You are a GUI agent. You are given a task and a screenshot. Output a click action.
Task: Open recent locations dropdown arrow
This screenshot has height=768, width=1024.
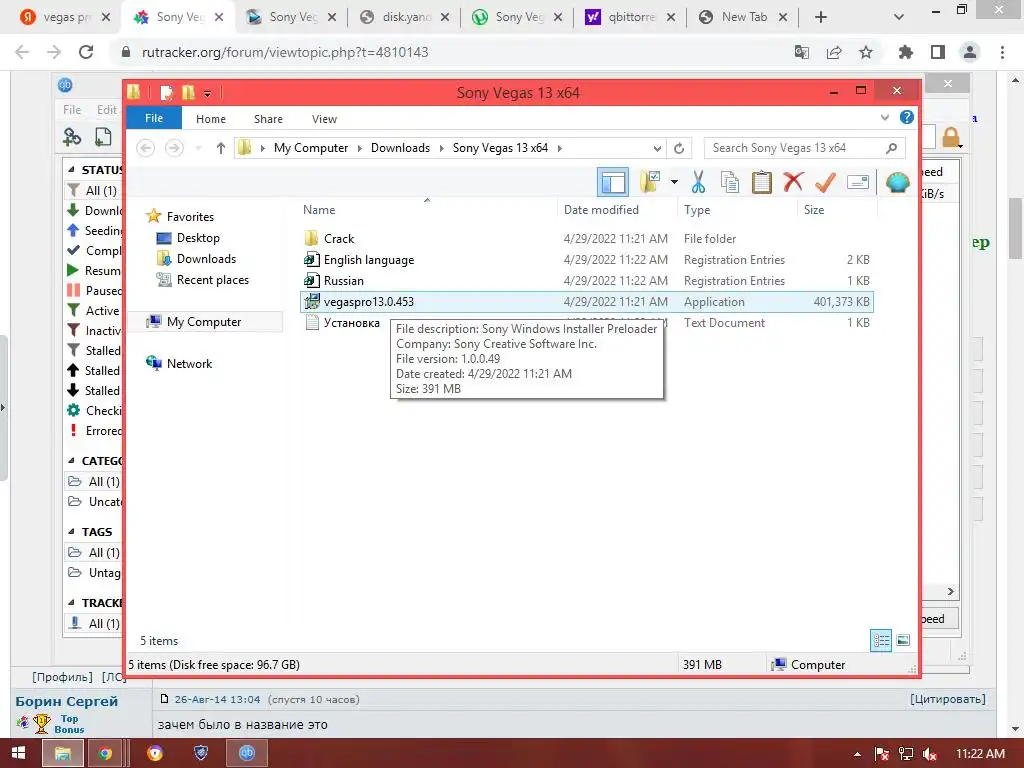(199, 148)
